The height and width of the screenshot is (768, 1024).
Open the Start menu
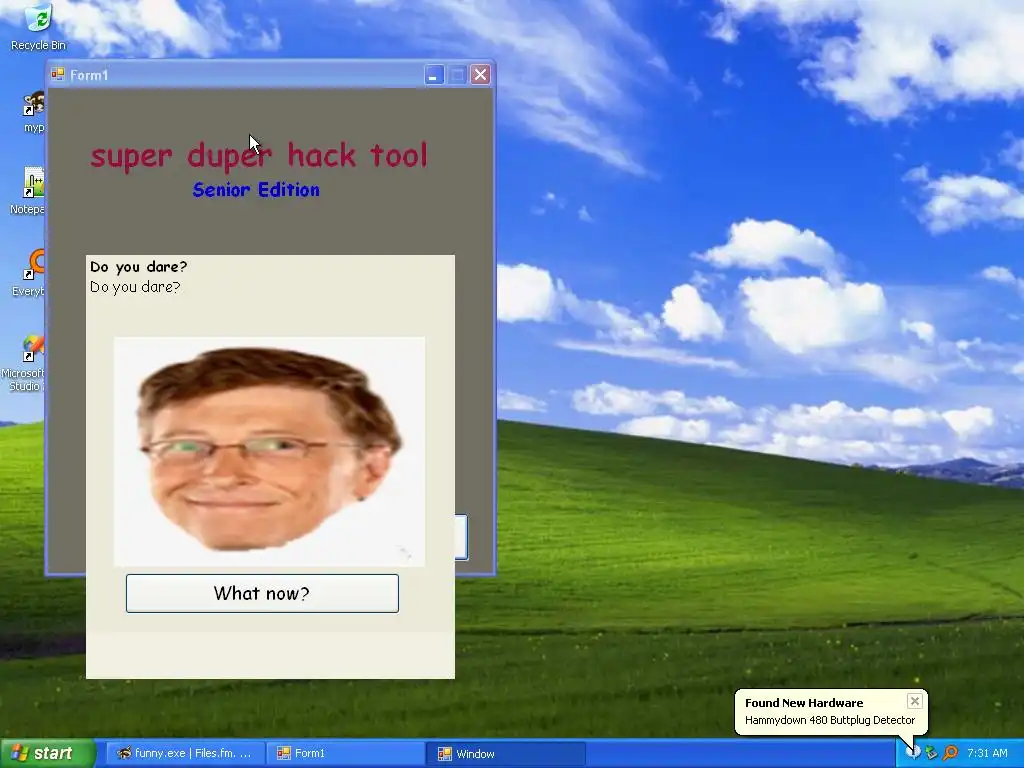48,753
